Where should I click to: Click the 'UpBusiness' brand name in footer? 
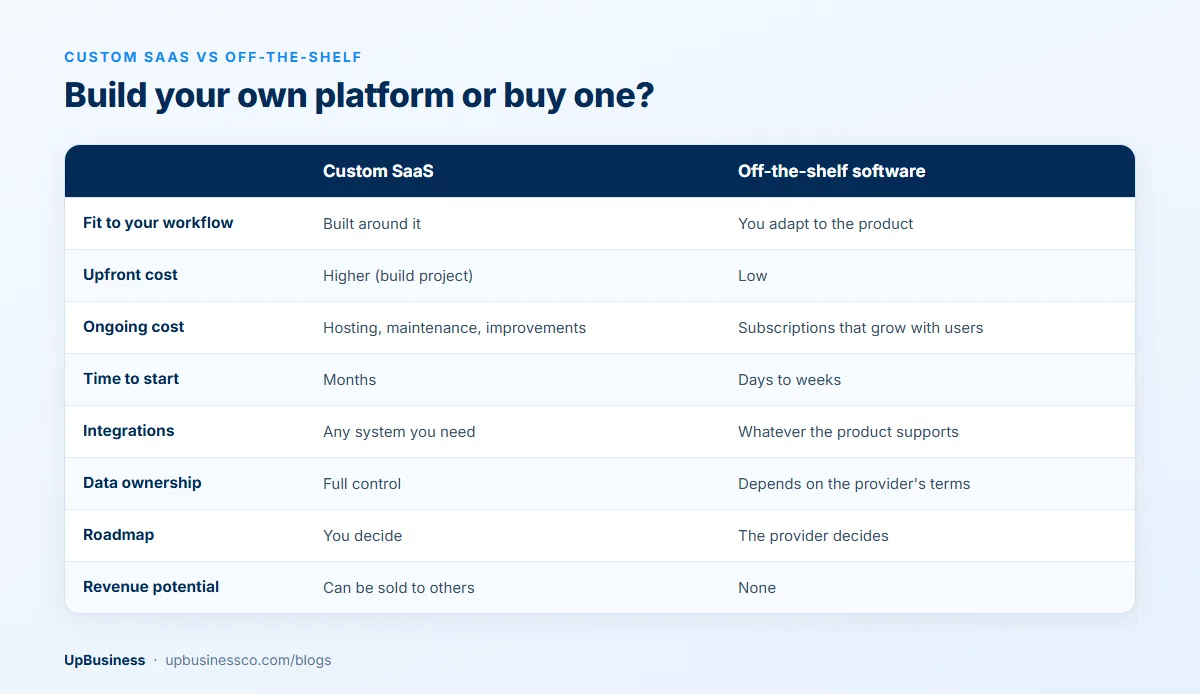pos(105,660)
